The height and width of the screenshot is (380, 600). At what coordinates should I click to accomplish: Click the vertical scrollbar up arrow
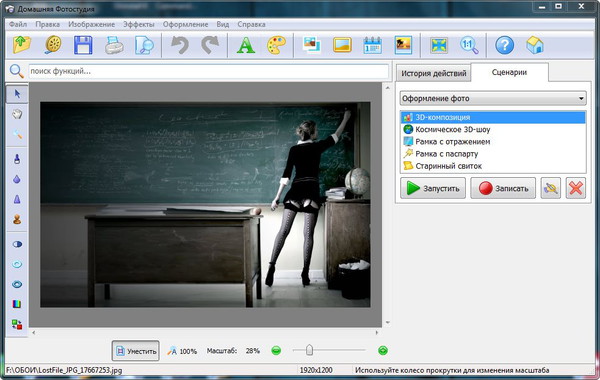pos(387,88)
